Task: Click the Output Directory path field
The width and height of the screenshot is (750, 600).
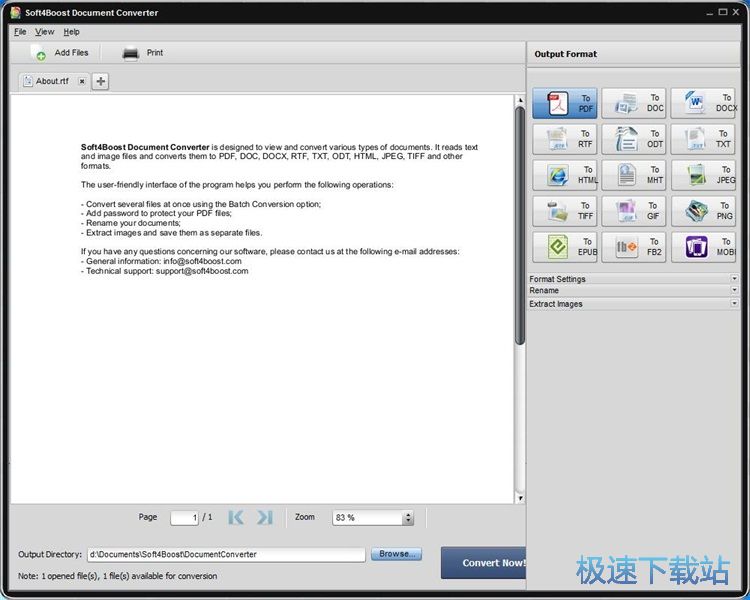Action: [x=226, y=555]
